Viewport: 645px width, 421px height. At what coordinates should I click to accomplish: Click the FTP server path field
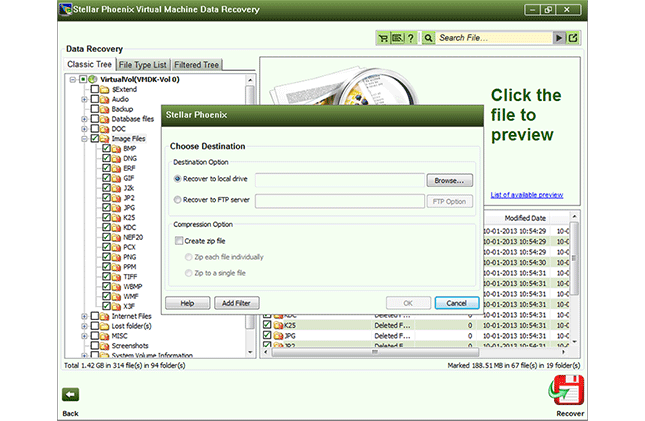(x=340, y=201)
